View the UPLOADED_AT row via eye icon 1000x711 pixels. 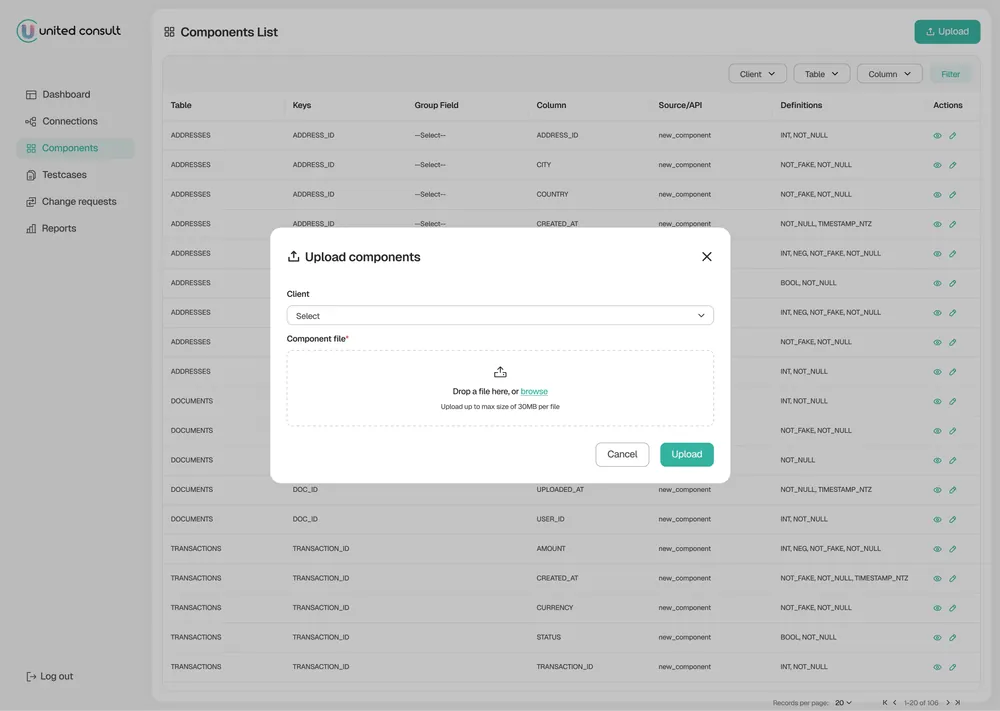937,490
